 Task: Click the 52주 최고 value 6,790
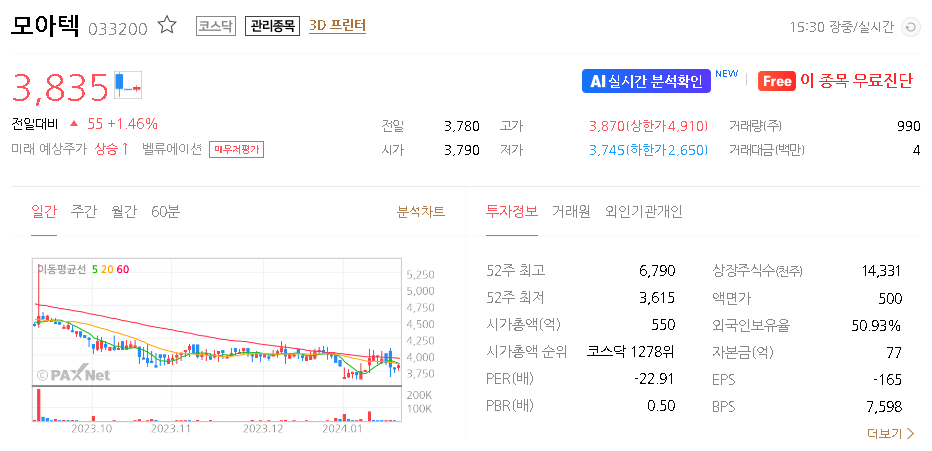(657, 271)
